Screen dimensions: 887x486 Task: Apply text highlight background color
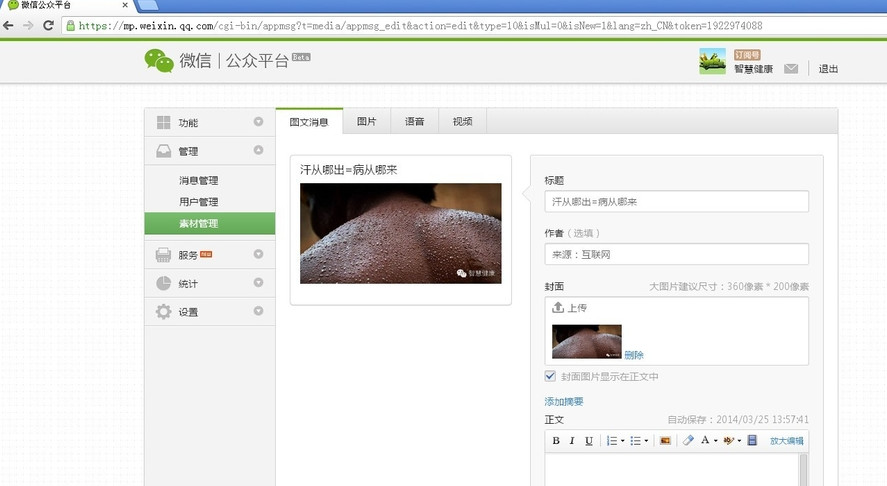click(x=729, y=440)
